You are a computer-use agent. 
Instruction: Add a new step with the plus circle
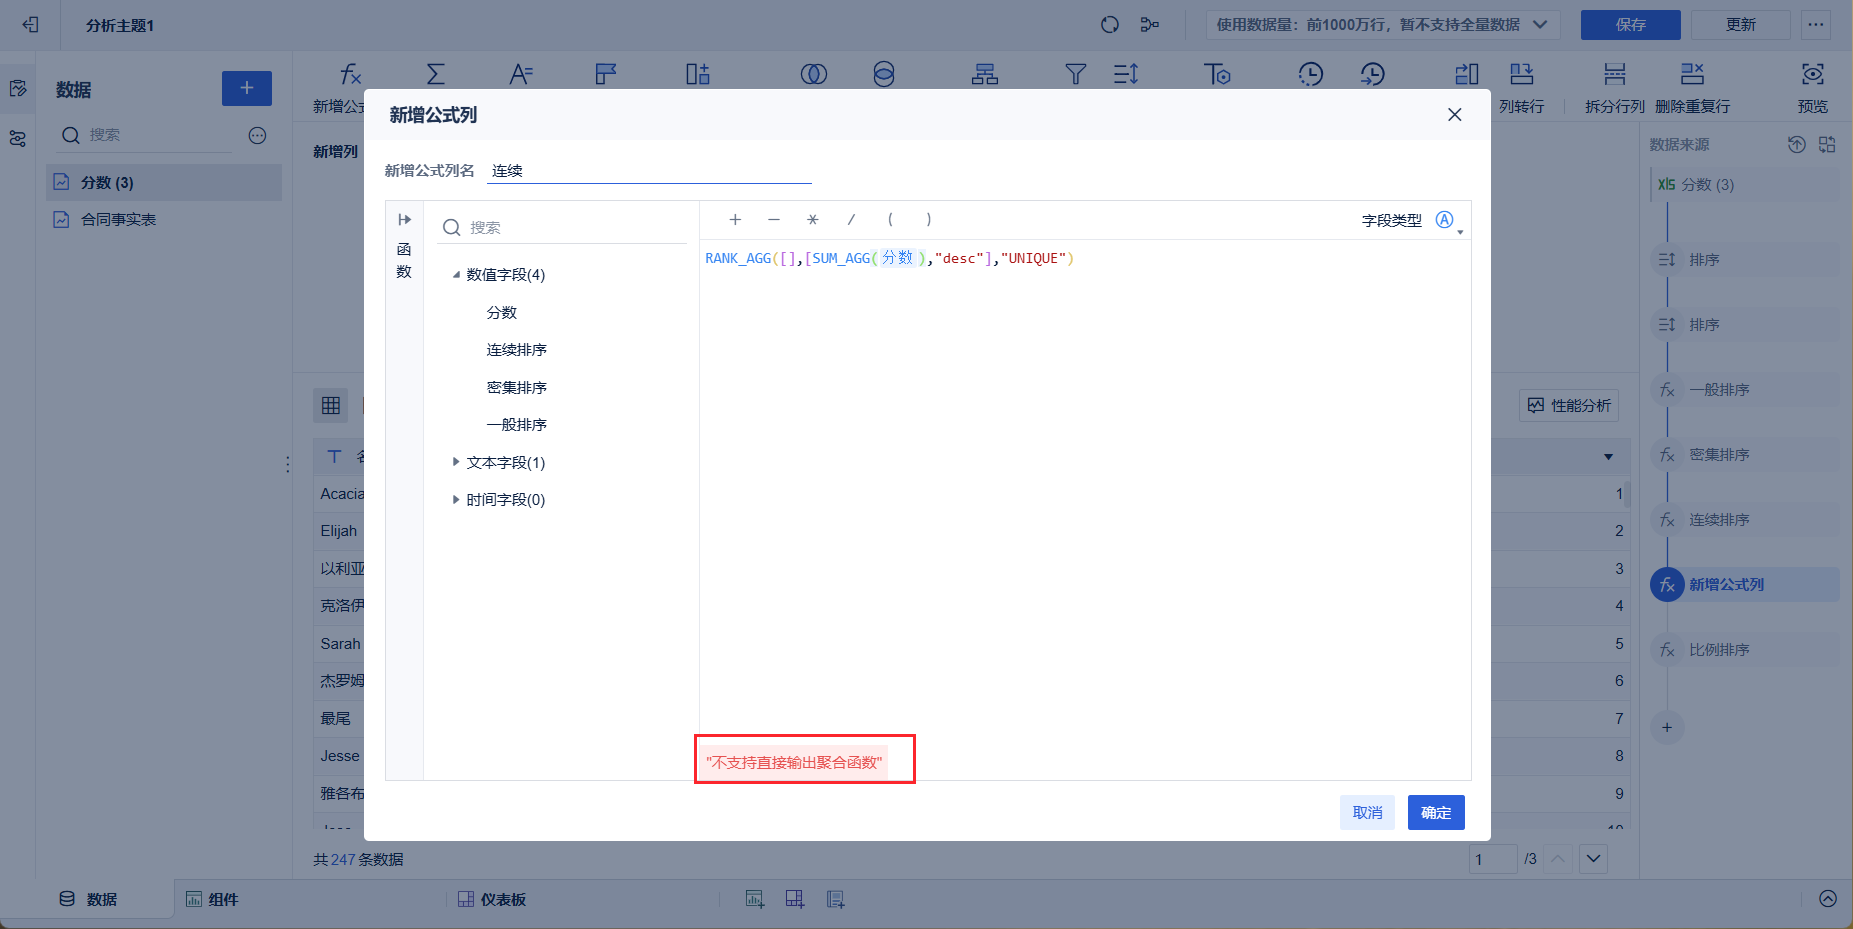1667,727
